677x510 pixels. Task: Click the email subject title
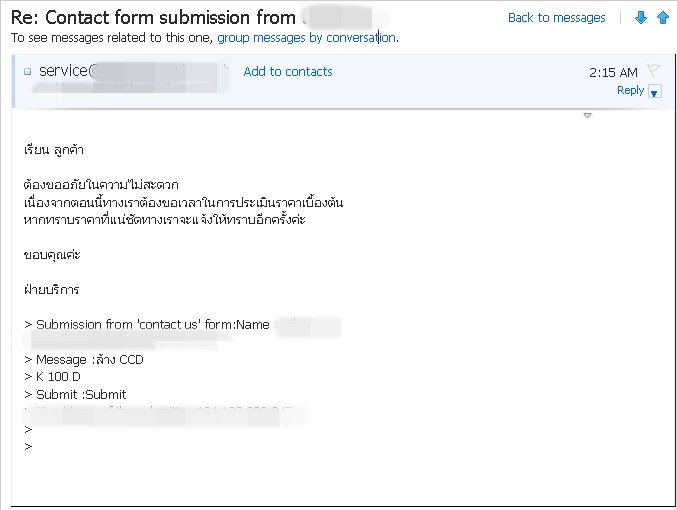[153, 17]
